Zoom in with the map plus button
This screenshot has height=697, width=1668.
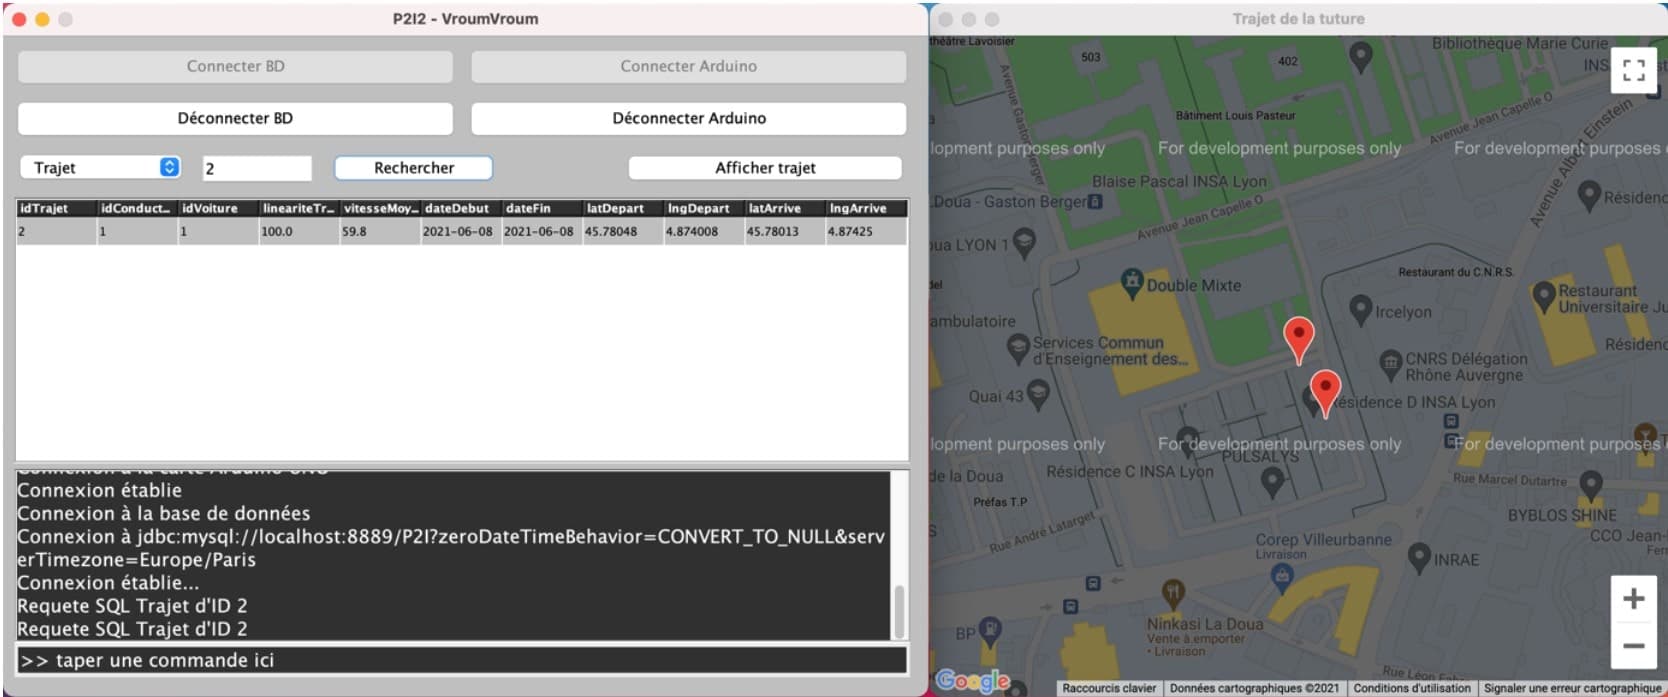pos(1633,598)
